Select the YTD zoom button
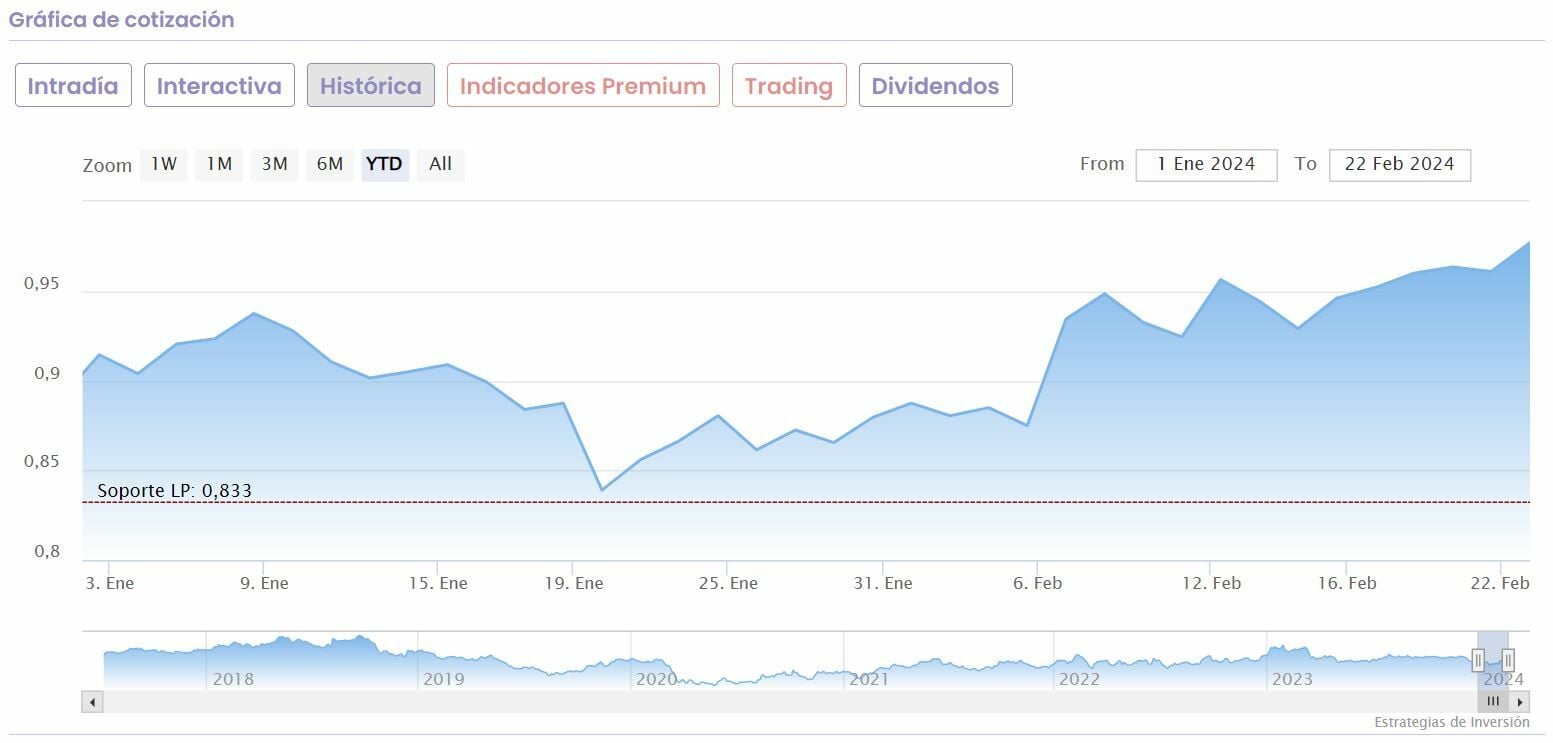This screenshot has width=1553, height=743. click(x=384, y=164)
